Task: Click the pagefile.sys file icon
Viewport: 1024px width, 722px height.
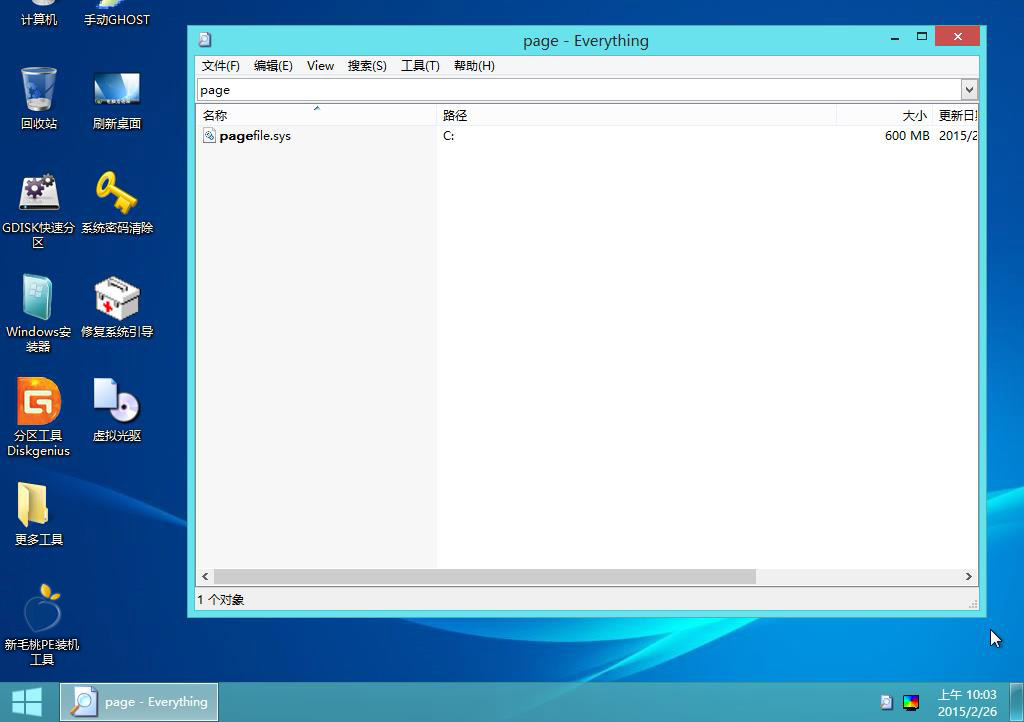Action: click(x=209, y=135)
